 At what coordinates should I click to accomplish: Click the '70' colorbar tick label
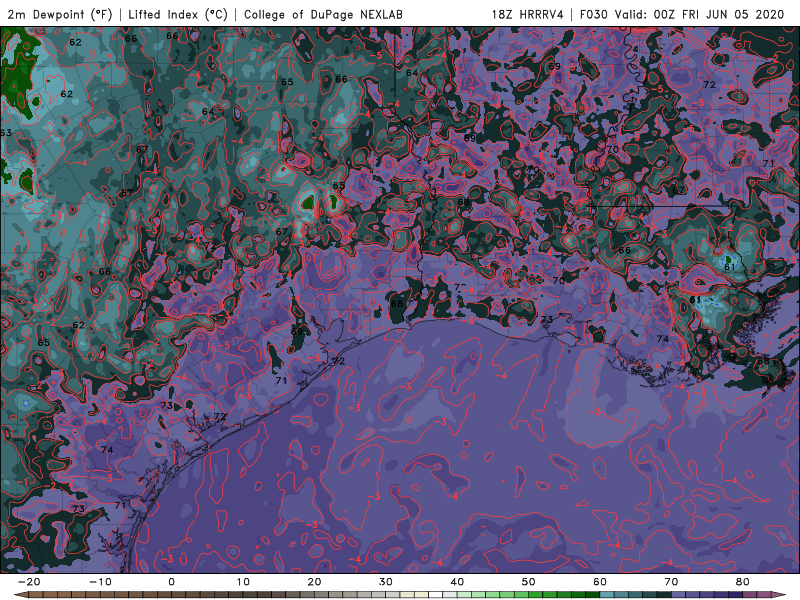coord(671,582)
